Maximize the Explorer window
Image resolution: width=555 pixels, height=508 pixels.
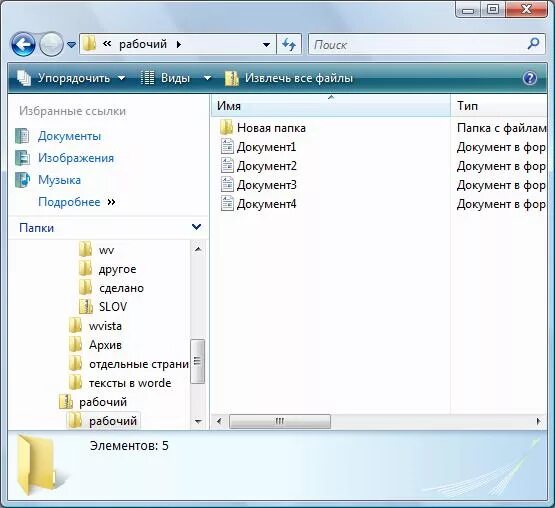pyautogui.click(x=493, y=10)
